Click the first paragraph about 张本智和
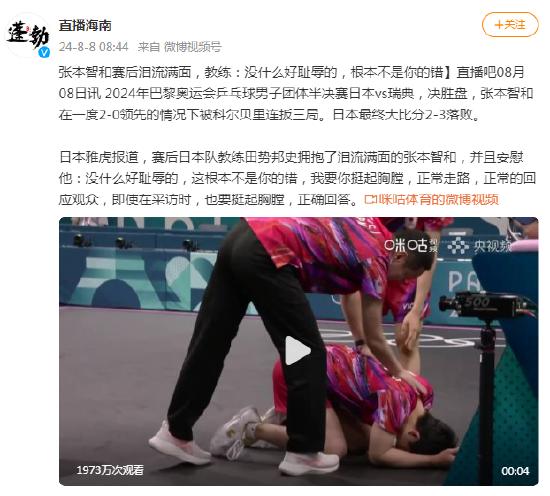Image resolution: width=550 pixels, height=496 pixels. point(296,93)
